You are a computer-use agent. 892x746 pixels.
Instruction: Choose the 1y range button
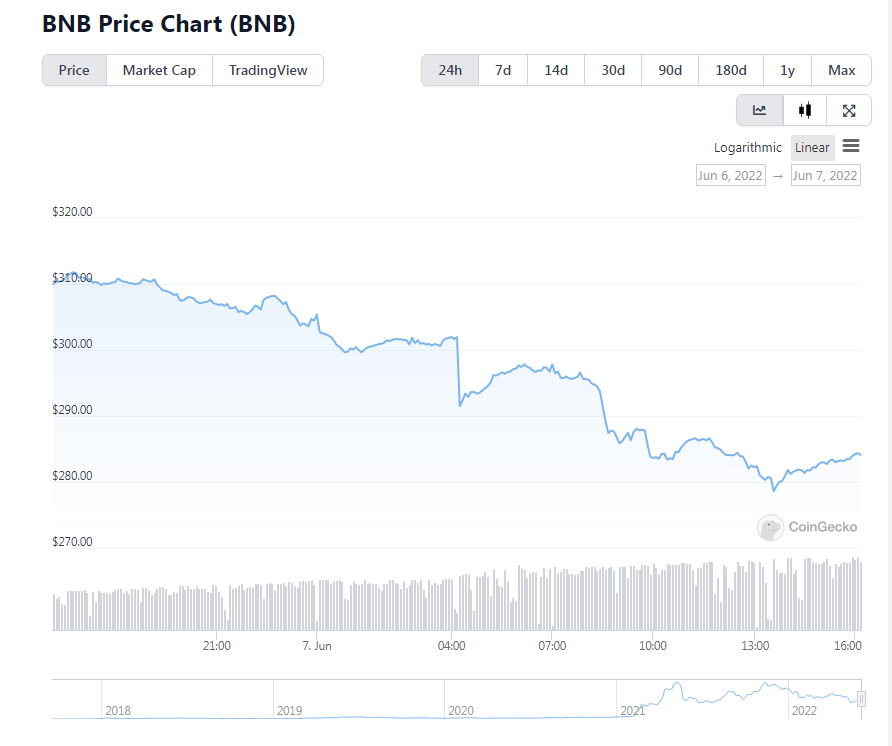(787, 70)
